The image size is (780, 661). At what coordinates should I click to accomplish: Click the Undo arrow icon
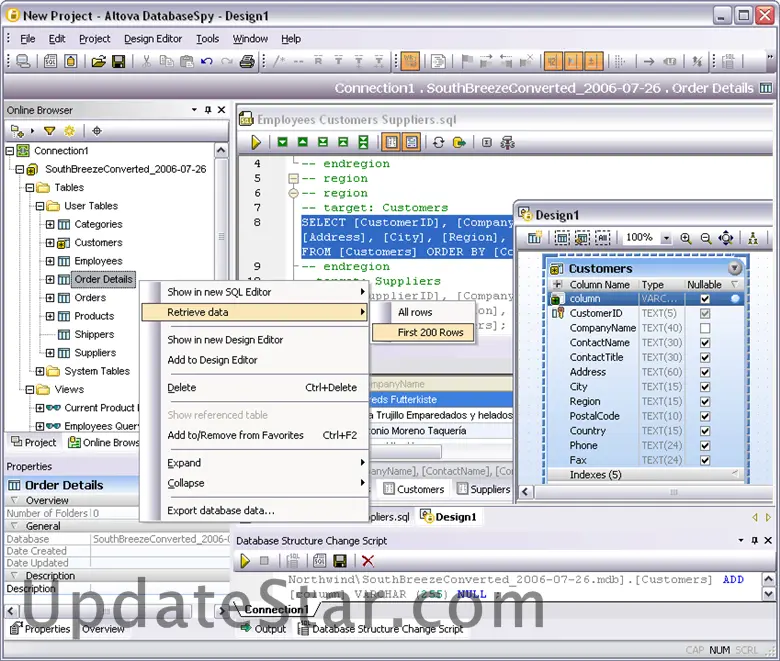(206, 61)
